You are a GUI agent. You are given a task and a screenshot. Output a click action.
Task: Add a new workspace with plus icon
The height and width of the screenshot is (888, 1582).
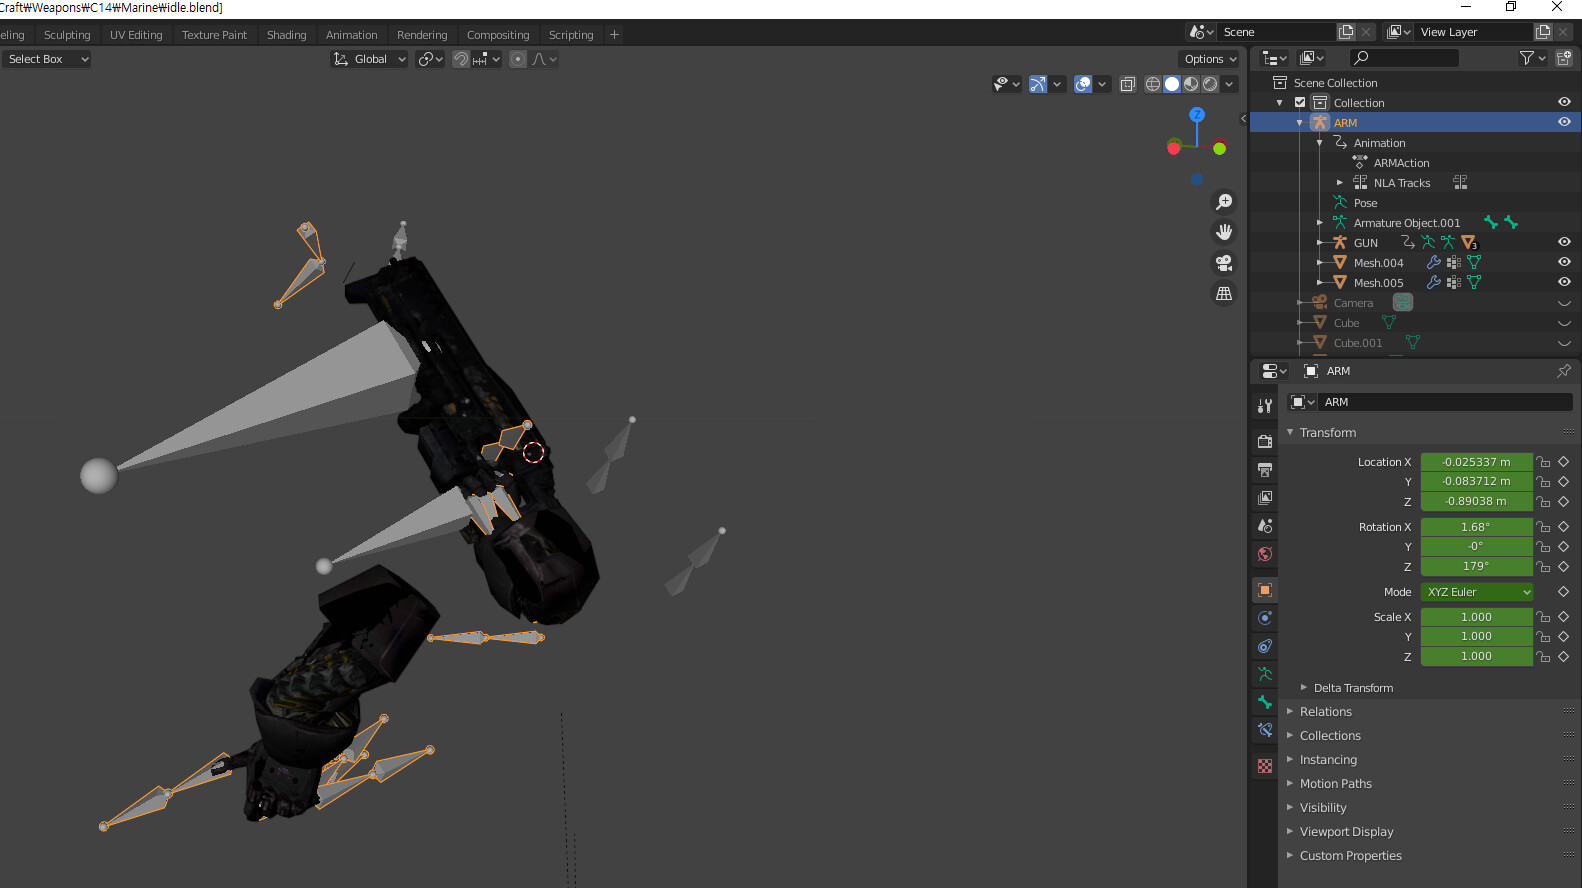[615, 34]
